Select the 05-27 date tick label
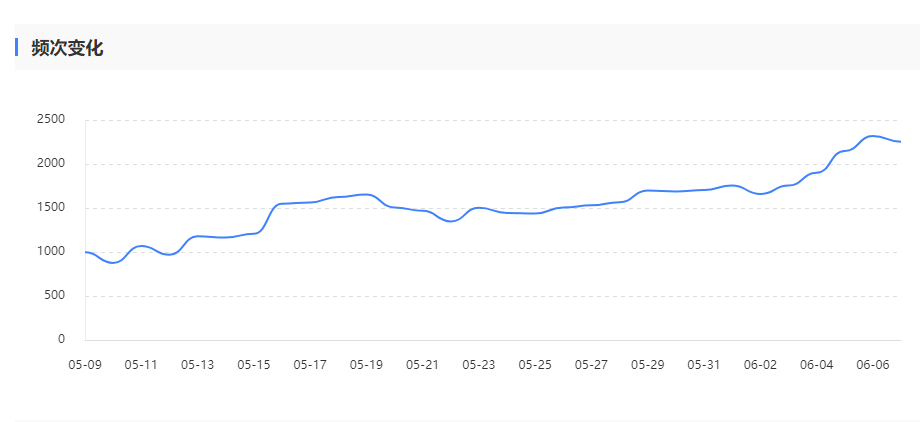 [x=592, y=365]
